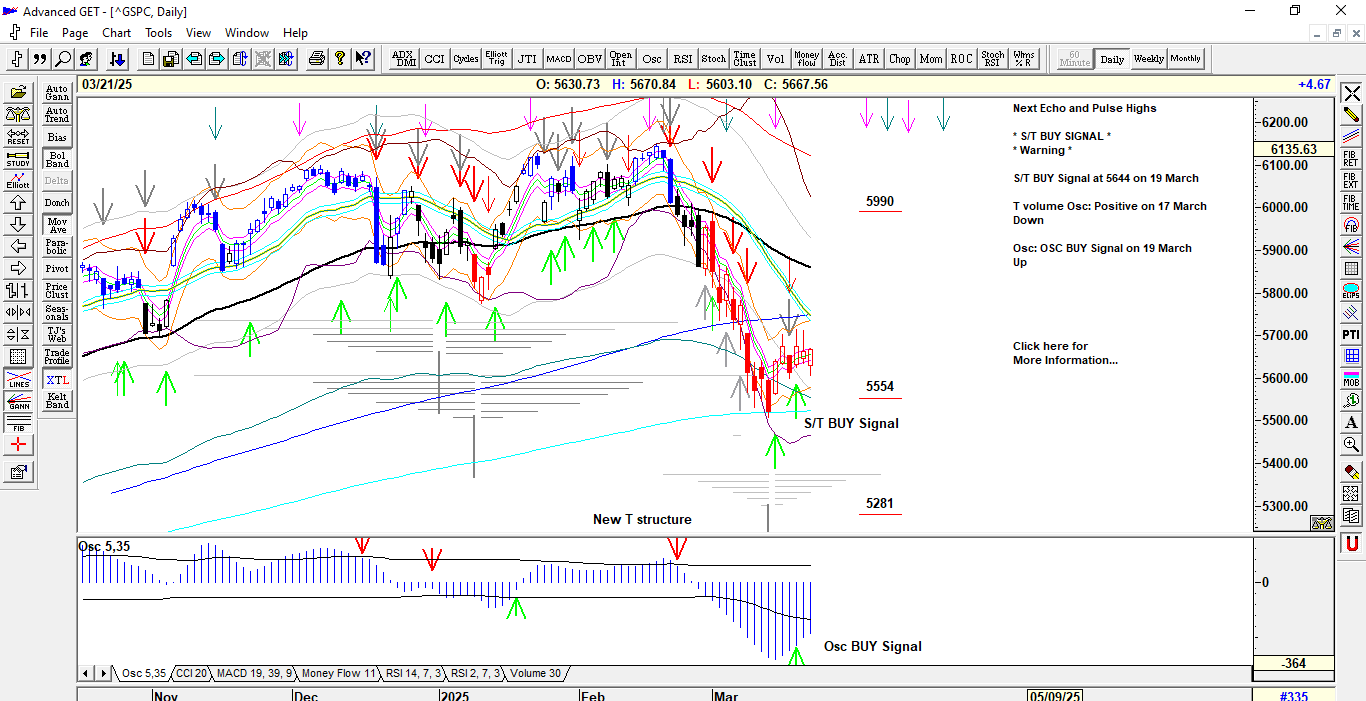Click the red crosshair cursor icon
The height and width of the screenshot is (701, 1366).
(18, 445)
